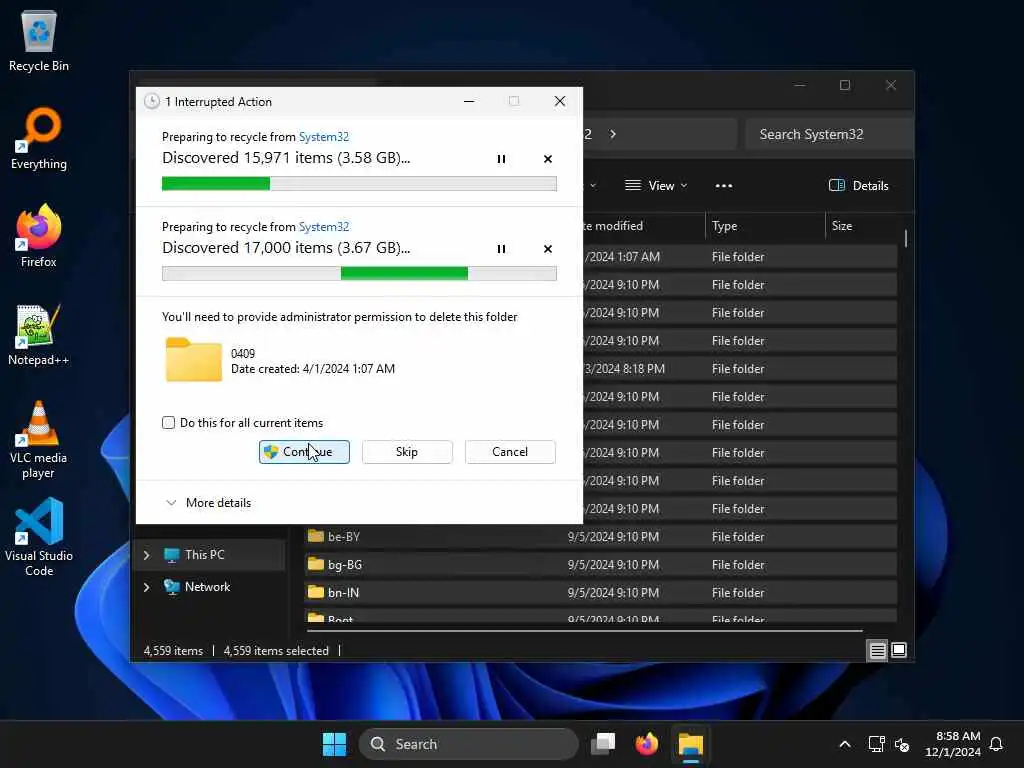Image resolution: width=1024 pixels, height=768 pixels.
Task: Open Firefox desktop shortcut
Action: pos(39,236)
